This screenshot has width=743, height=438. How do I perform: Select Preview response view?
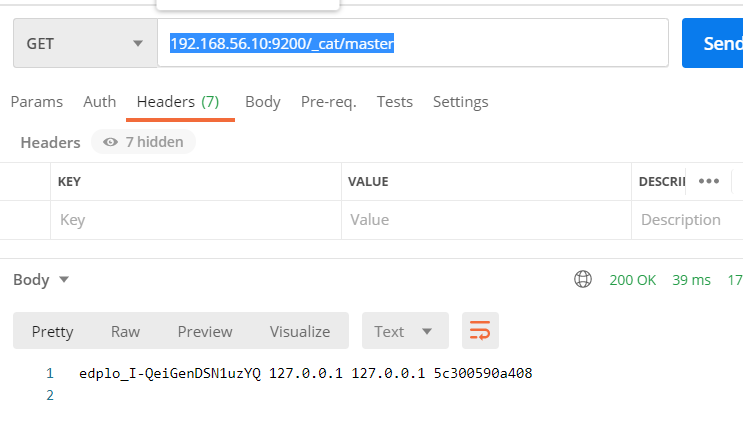[205, 331]
